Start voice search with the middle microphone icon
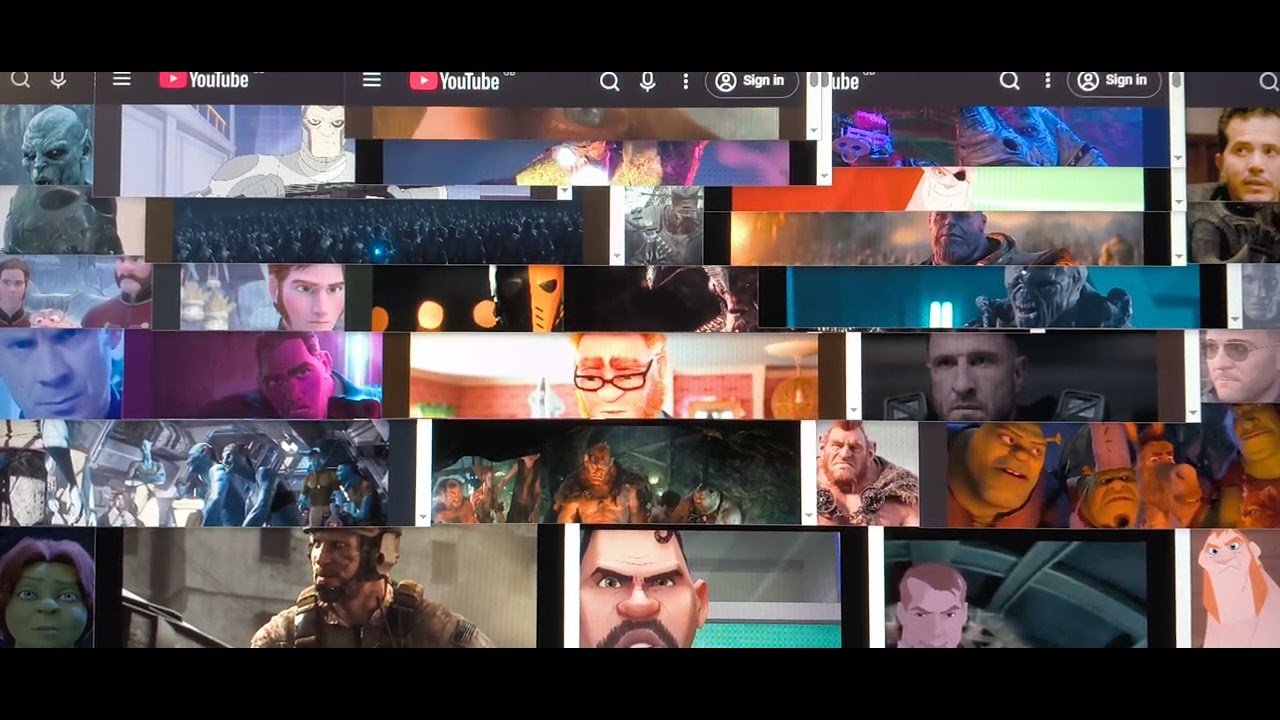Viewport: 1280px width, 720px height. (x=648, y=82)
